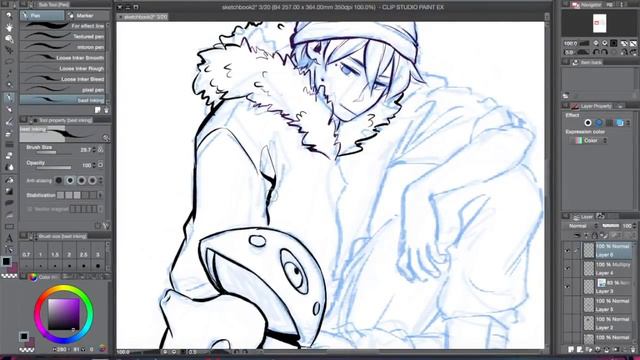Click the Stabilization expand arrow
Screen dimensions: 640x360
click(100, 196)
